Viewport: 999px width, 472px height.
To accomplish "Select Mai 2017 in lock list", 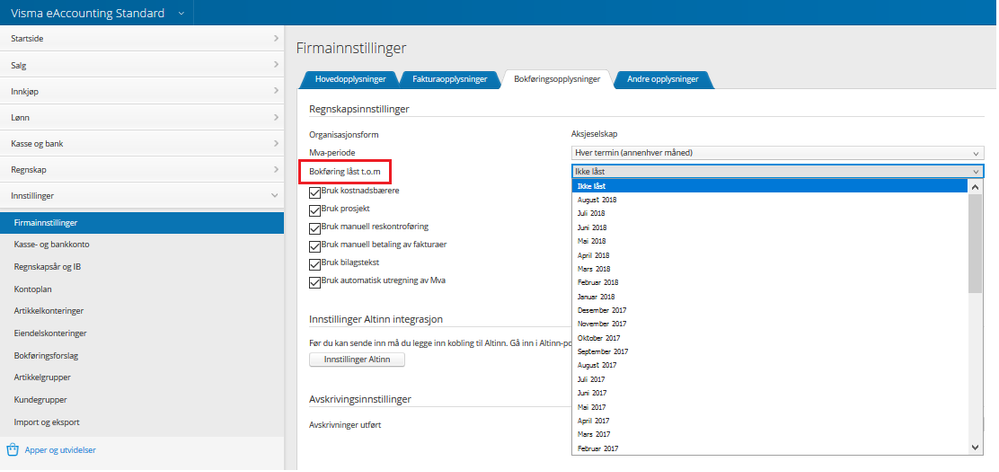I will pyautogui.click(x=770, y=407).
